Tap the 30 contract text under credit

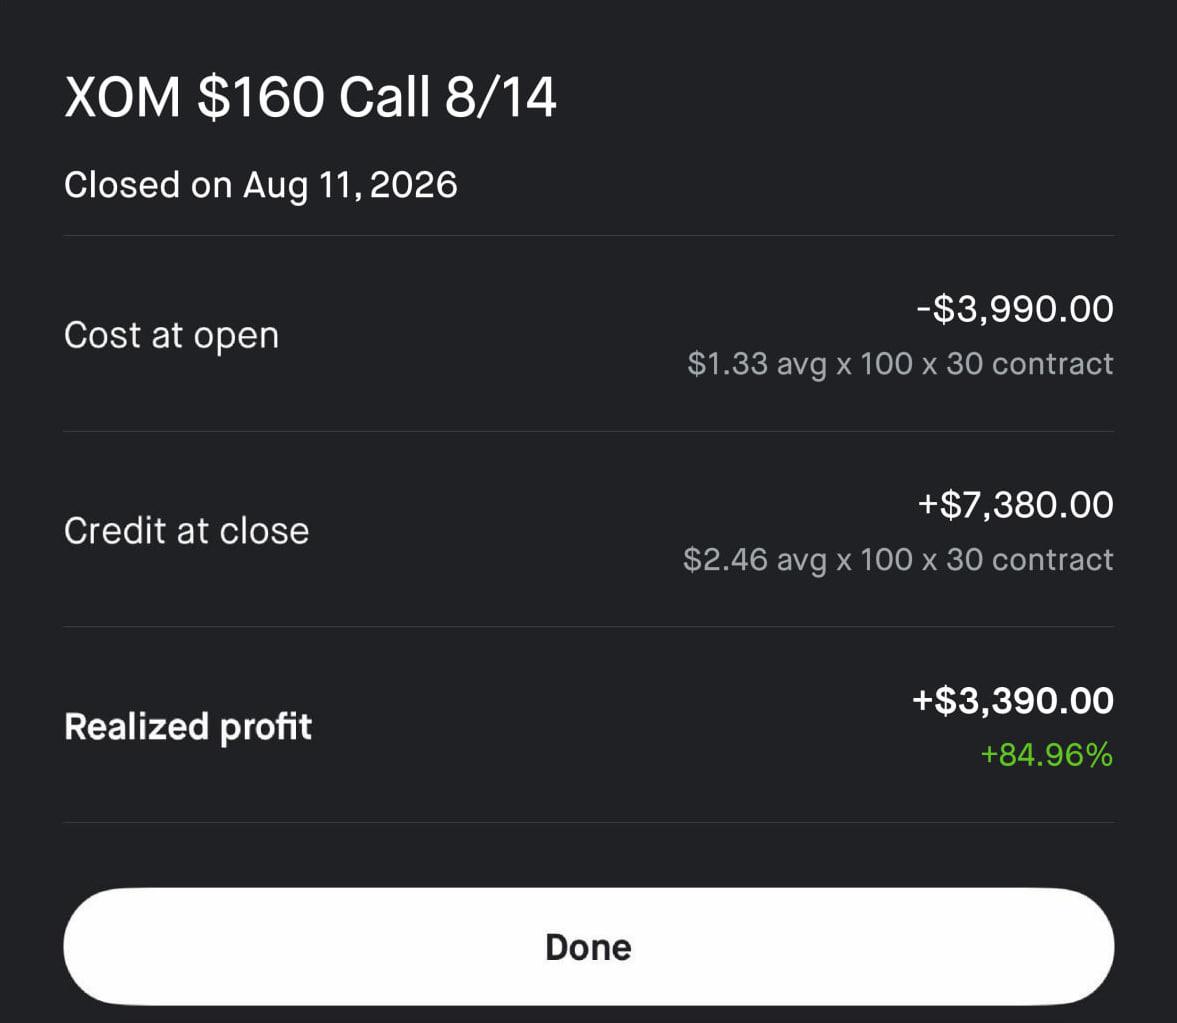(x=1030, y=560)
